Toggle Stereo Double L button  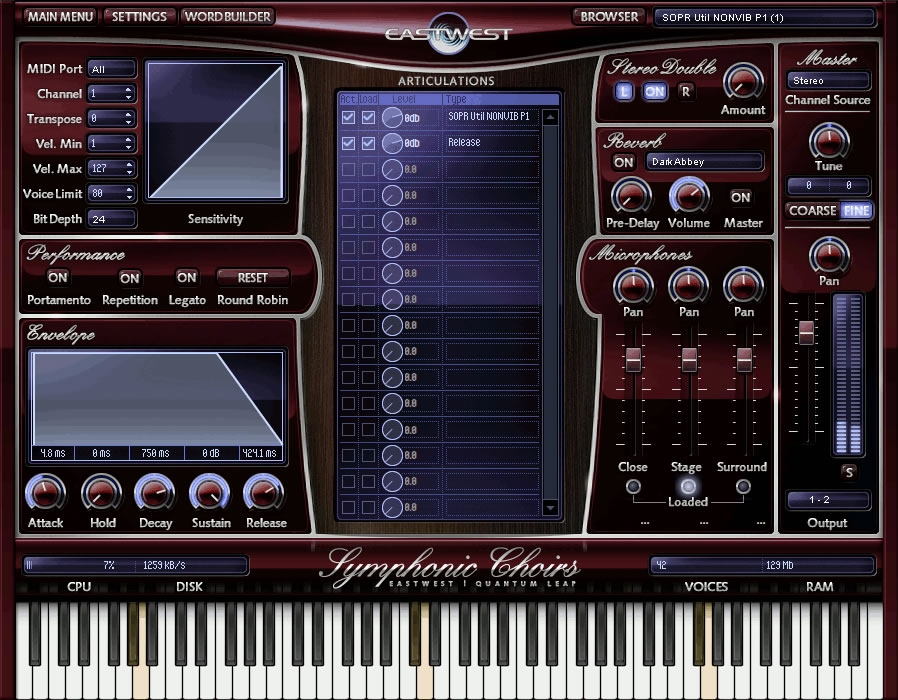pos(624,92)
